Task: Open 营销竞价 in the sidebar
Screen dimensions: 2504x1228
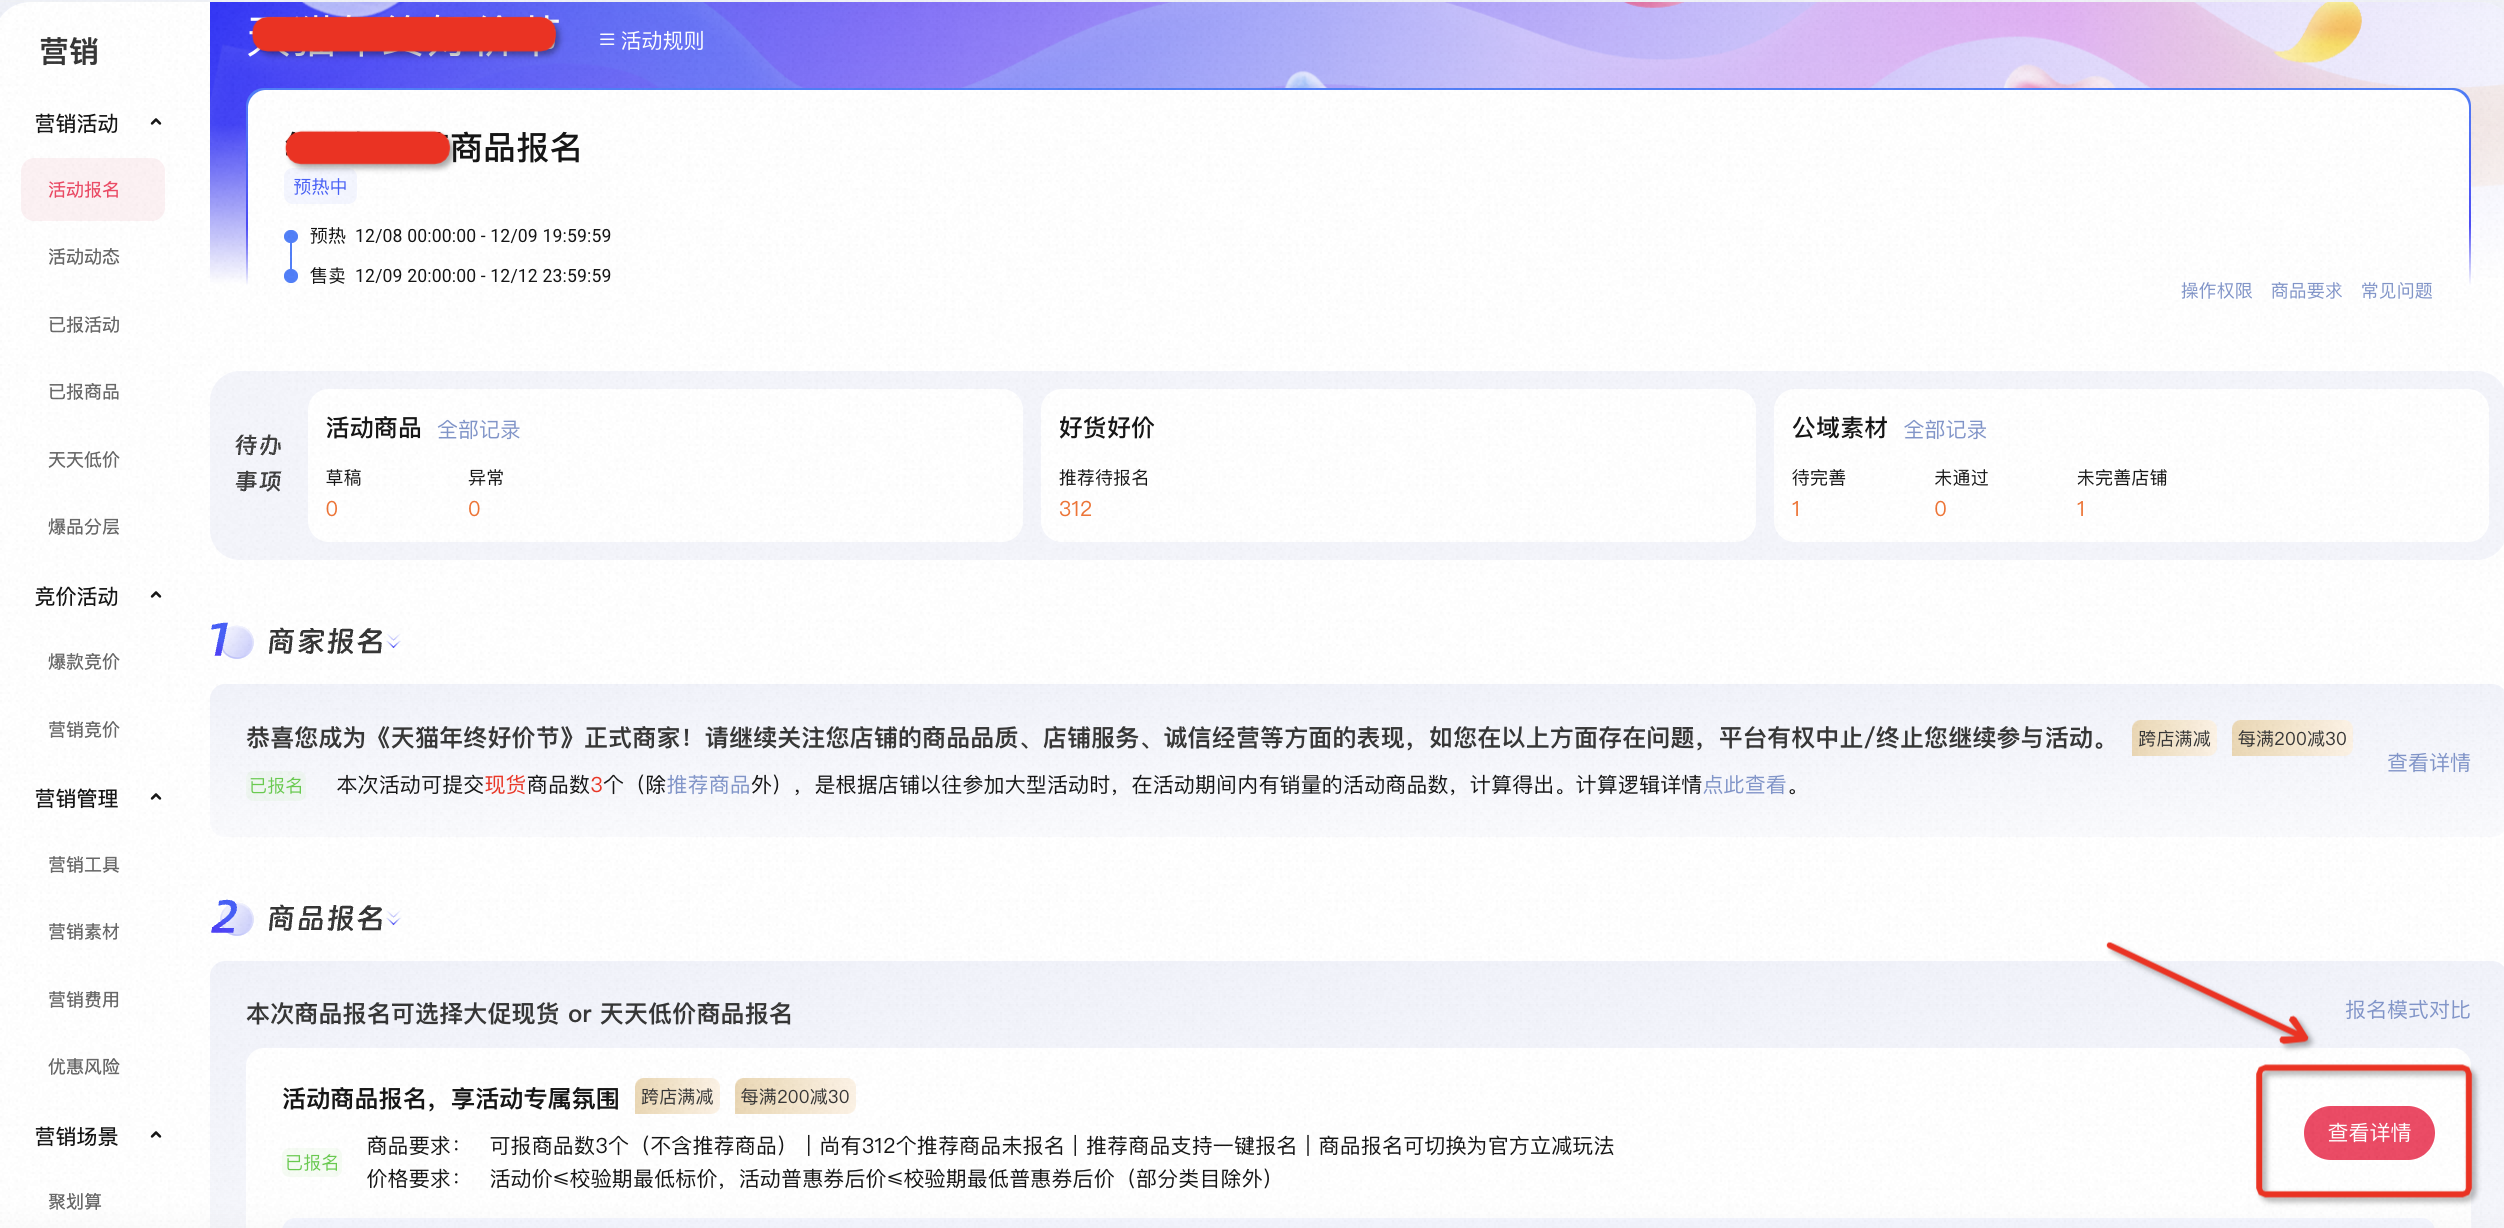Action: click(x=84, y=730)
